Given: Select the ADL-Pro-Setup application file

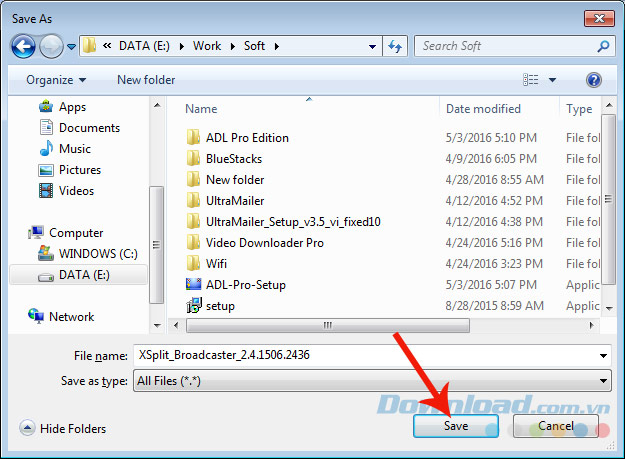Looking at the screenshot, I should pos(246,285).
